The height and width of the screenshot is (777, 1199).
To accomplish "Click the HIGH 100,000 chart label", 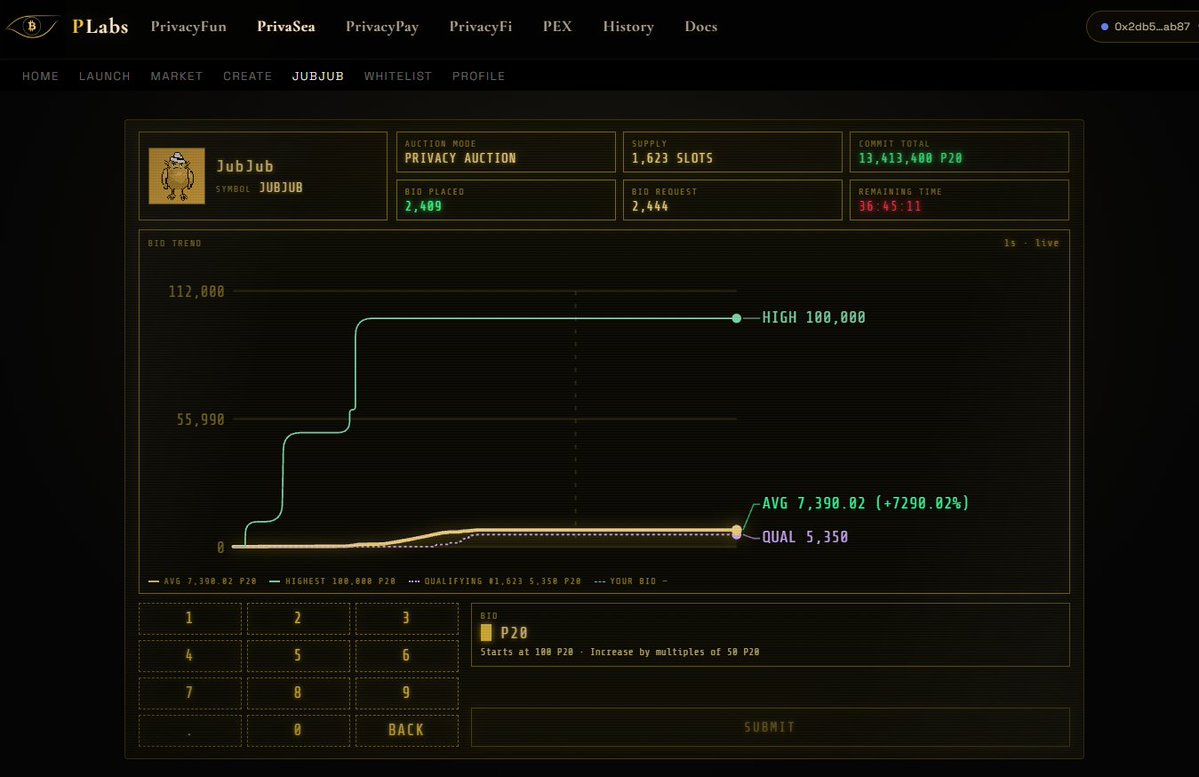I will pos(814,317).
